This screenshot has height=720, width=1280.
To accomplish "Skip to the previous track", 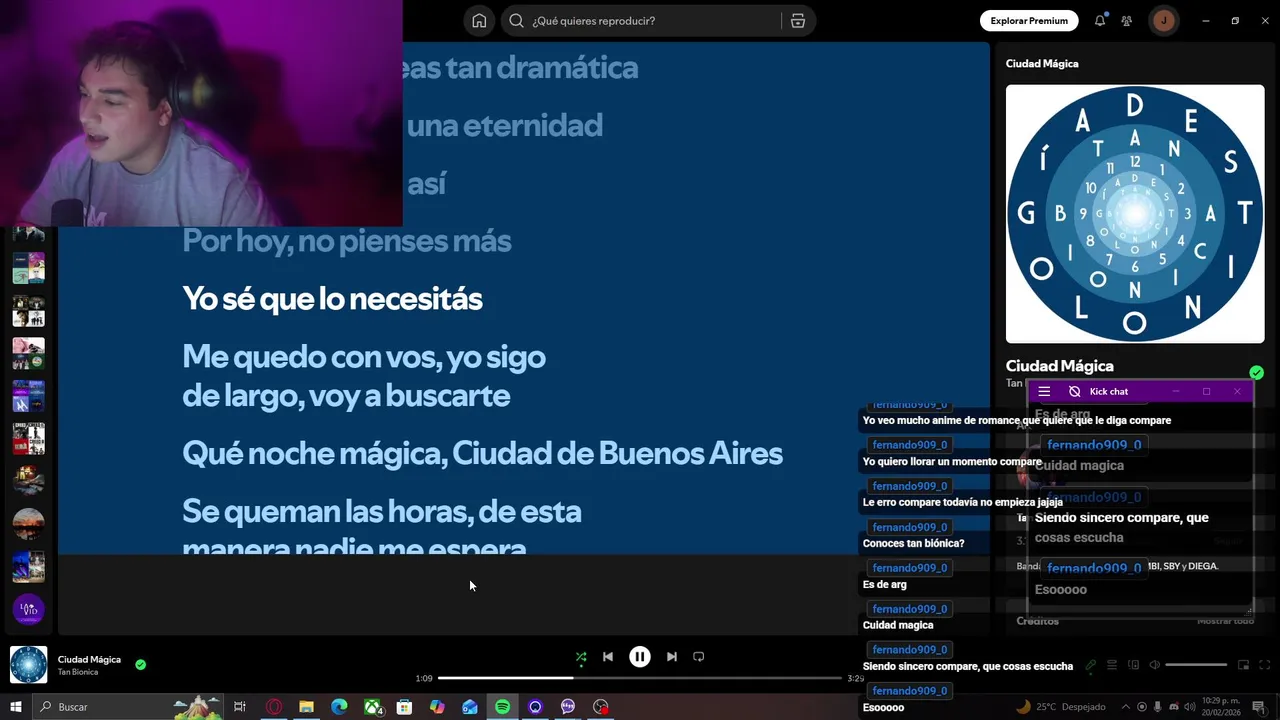I will click(608, 657).
